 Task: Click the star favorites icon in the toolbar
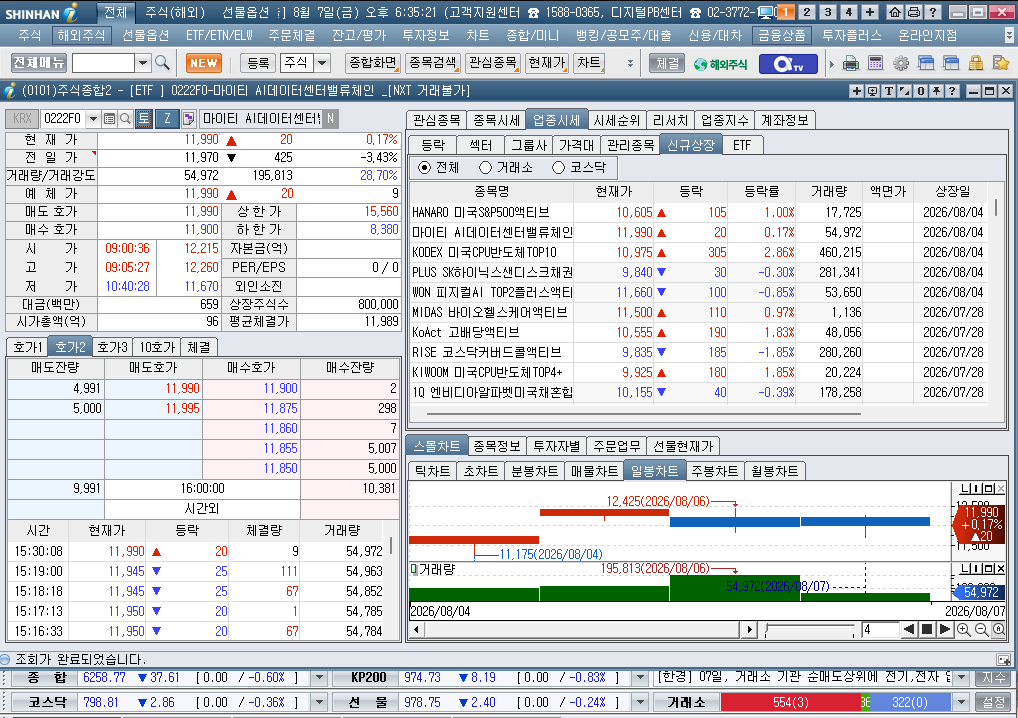1000,64
